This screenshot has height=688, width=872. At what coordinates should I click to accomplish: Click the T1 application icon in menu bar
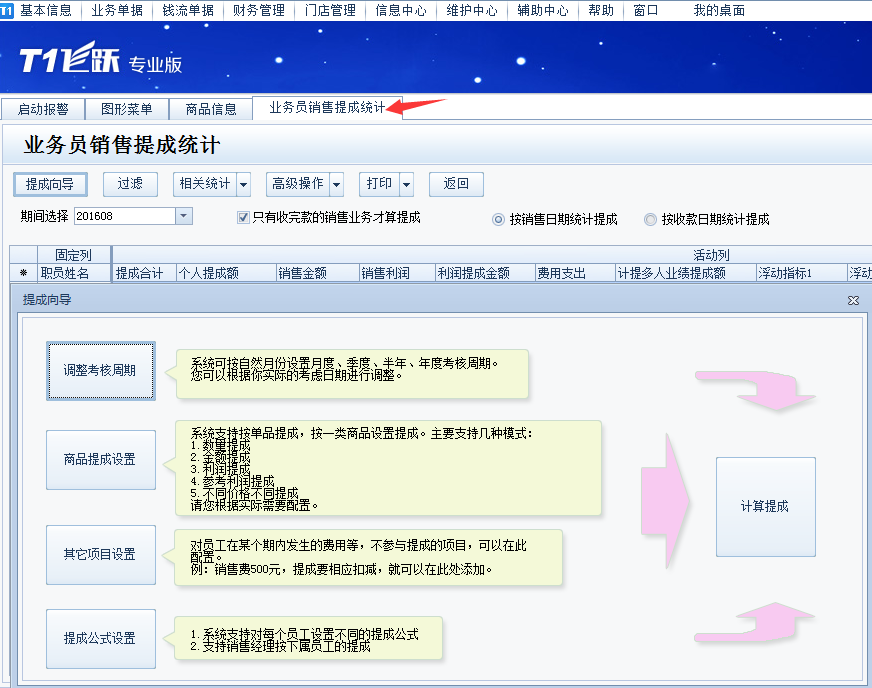point(7,10)
